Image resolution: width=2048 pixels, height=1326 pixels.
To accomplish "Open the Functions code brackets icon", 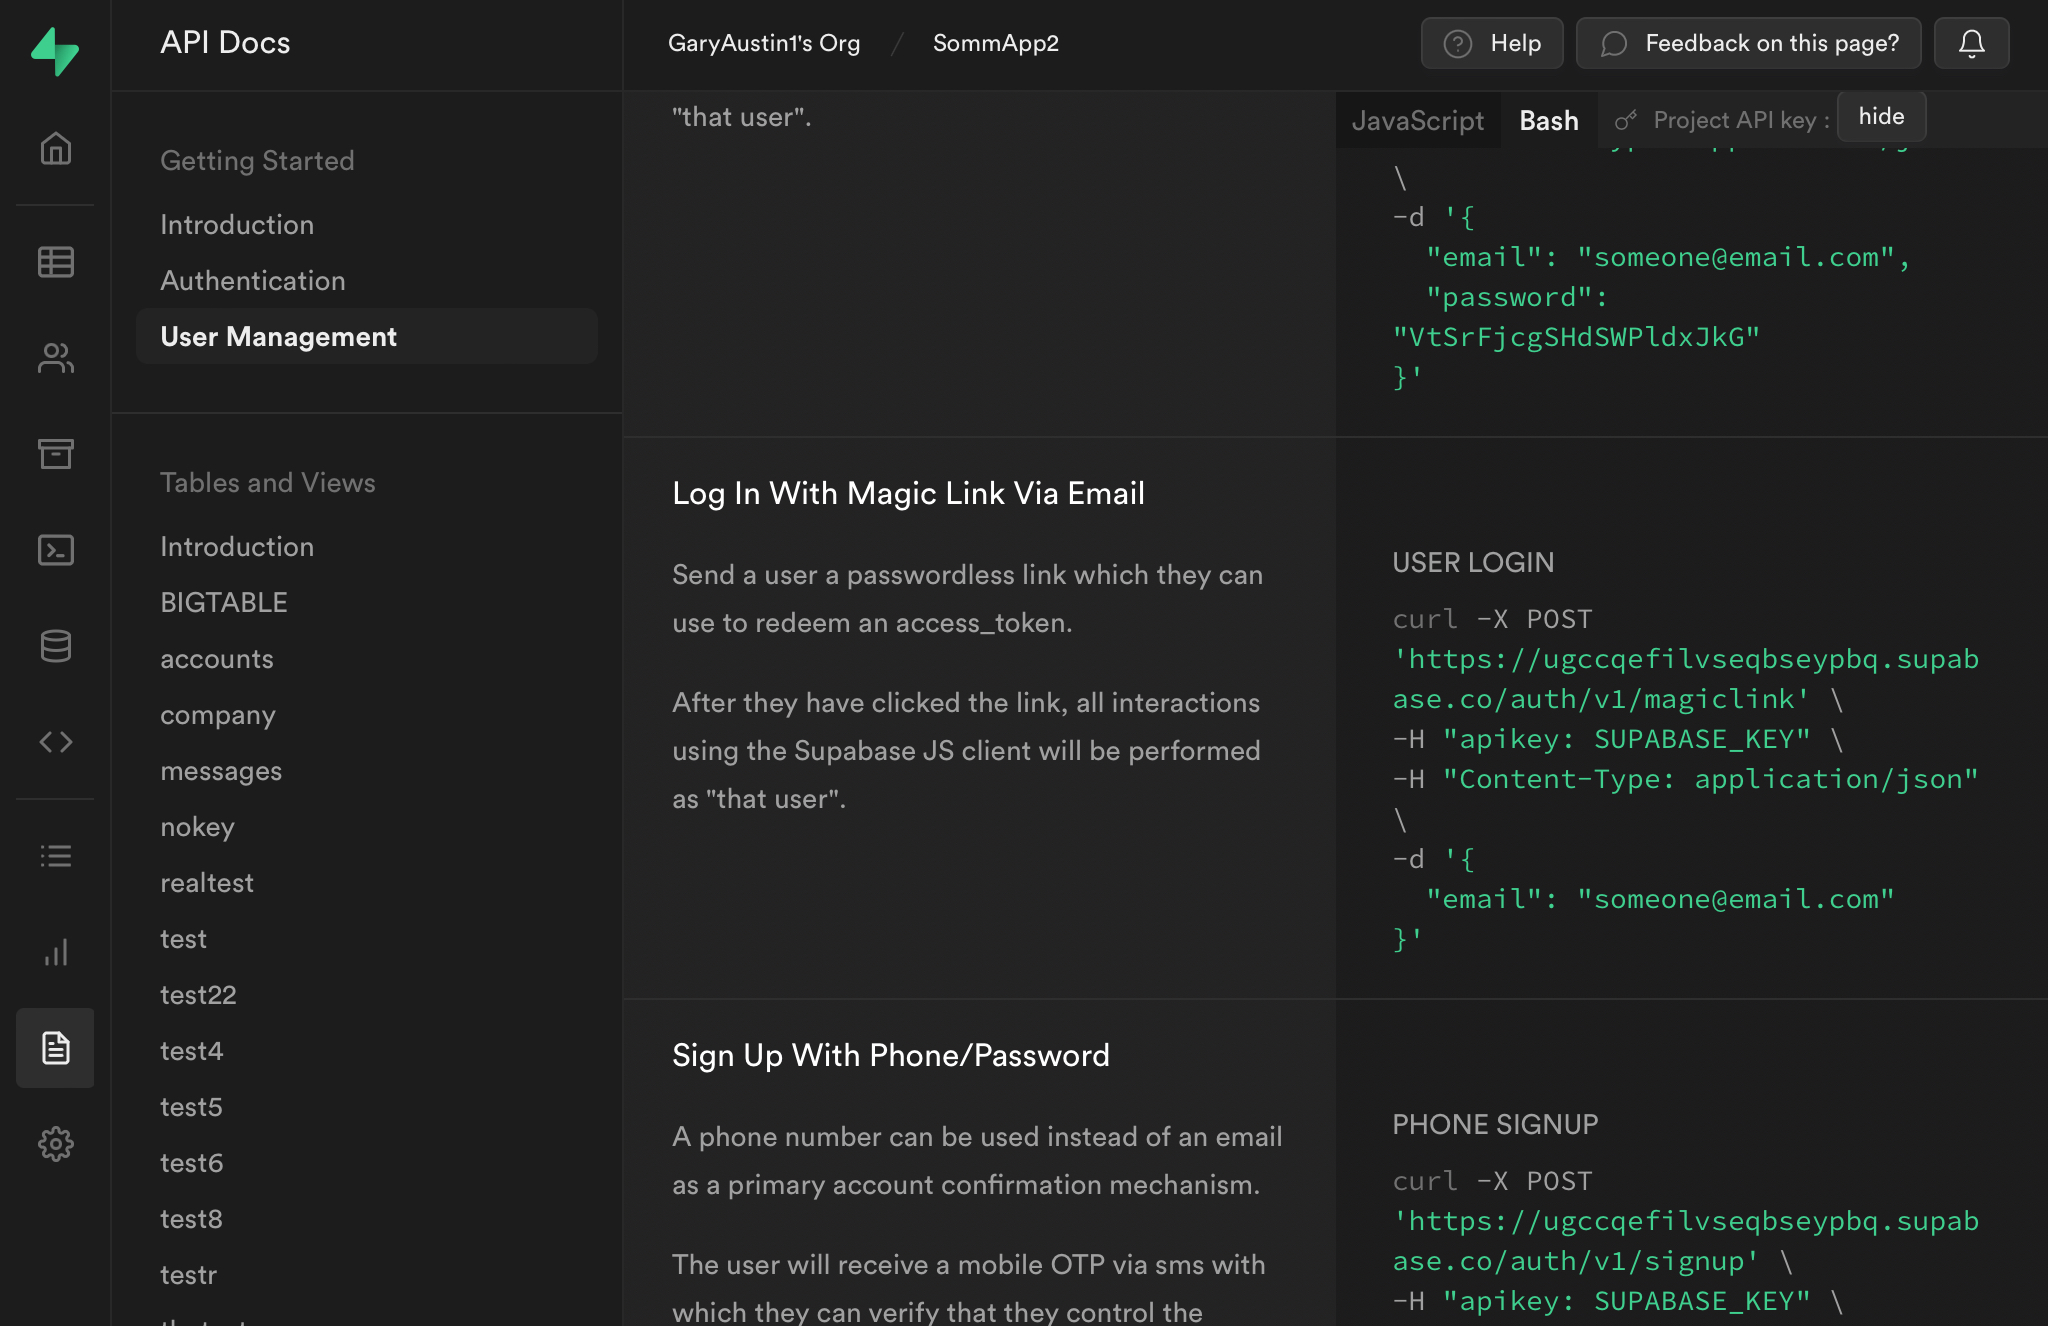I will tap(55, 742).
